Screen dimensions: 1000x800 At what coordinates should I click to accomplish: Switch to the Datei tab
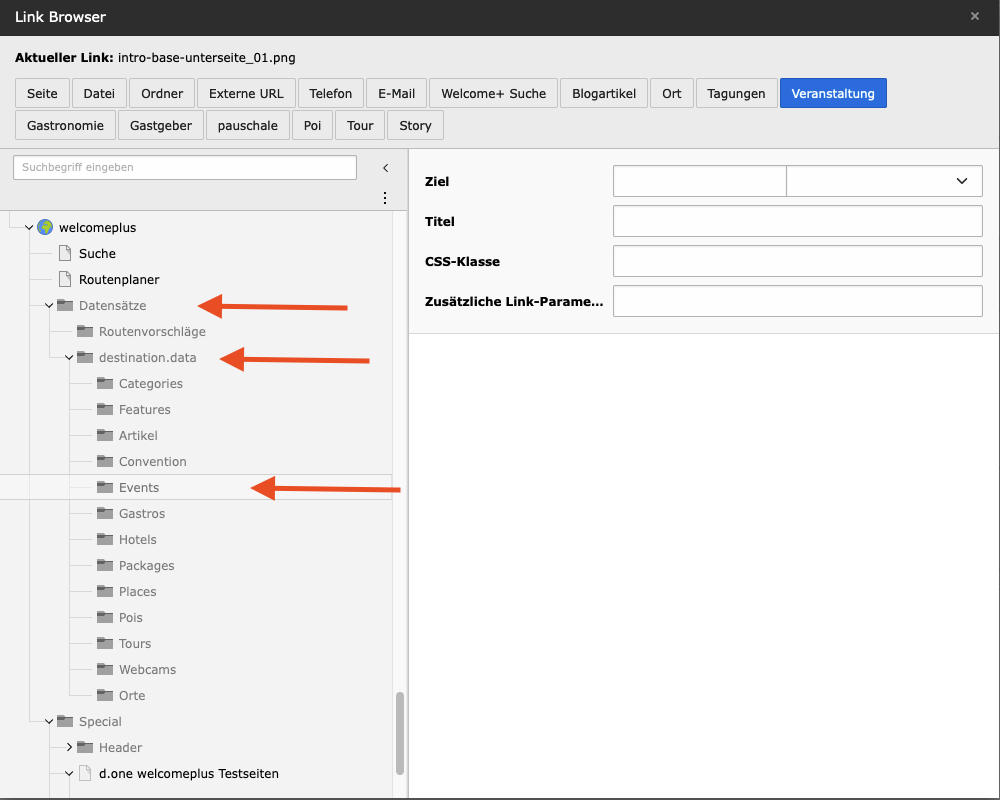pyautogui.click(x=99, y=93)
